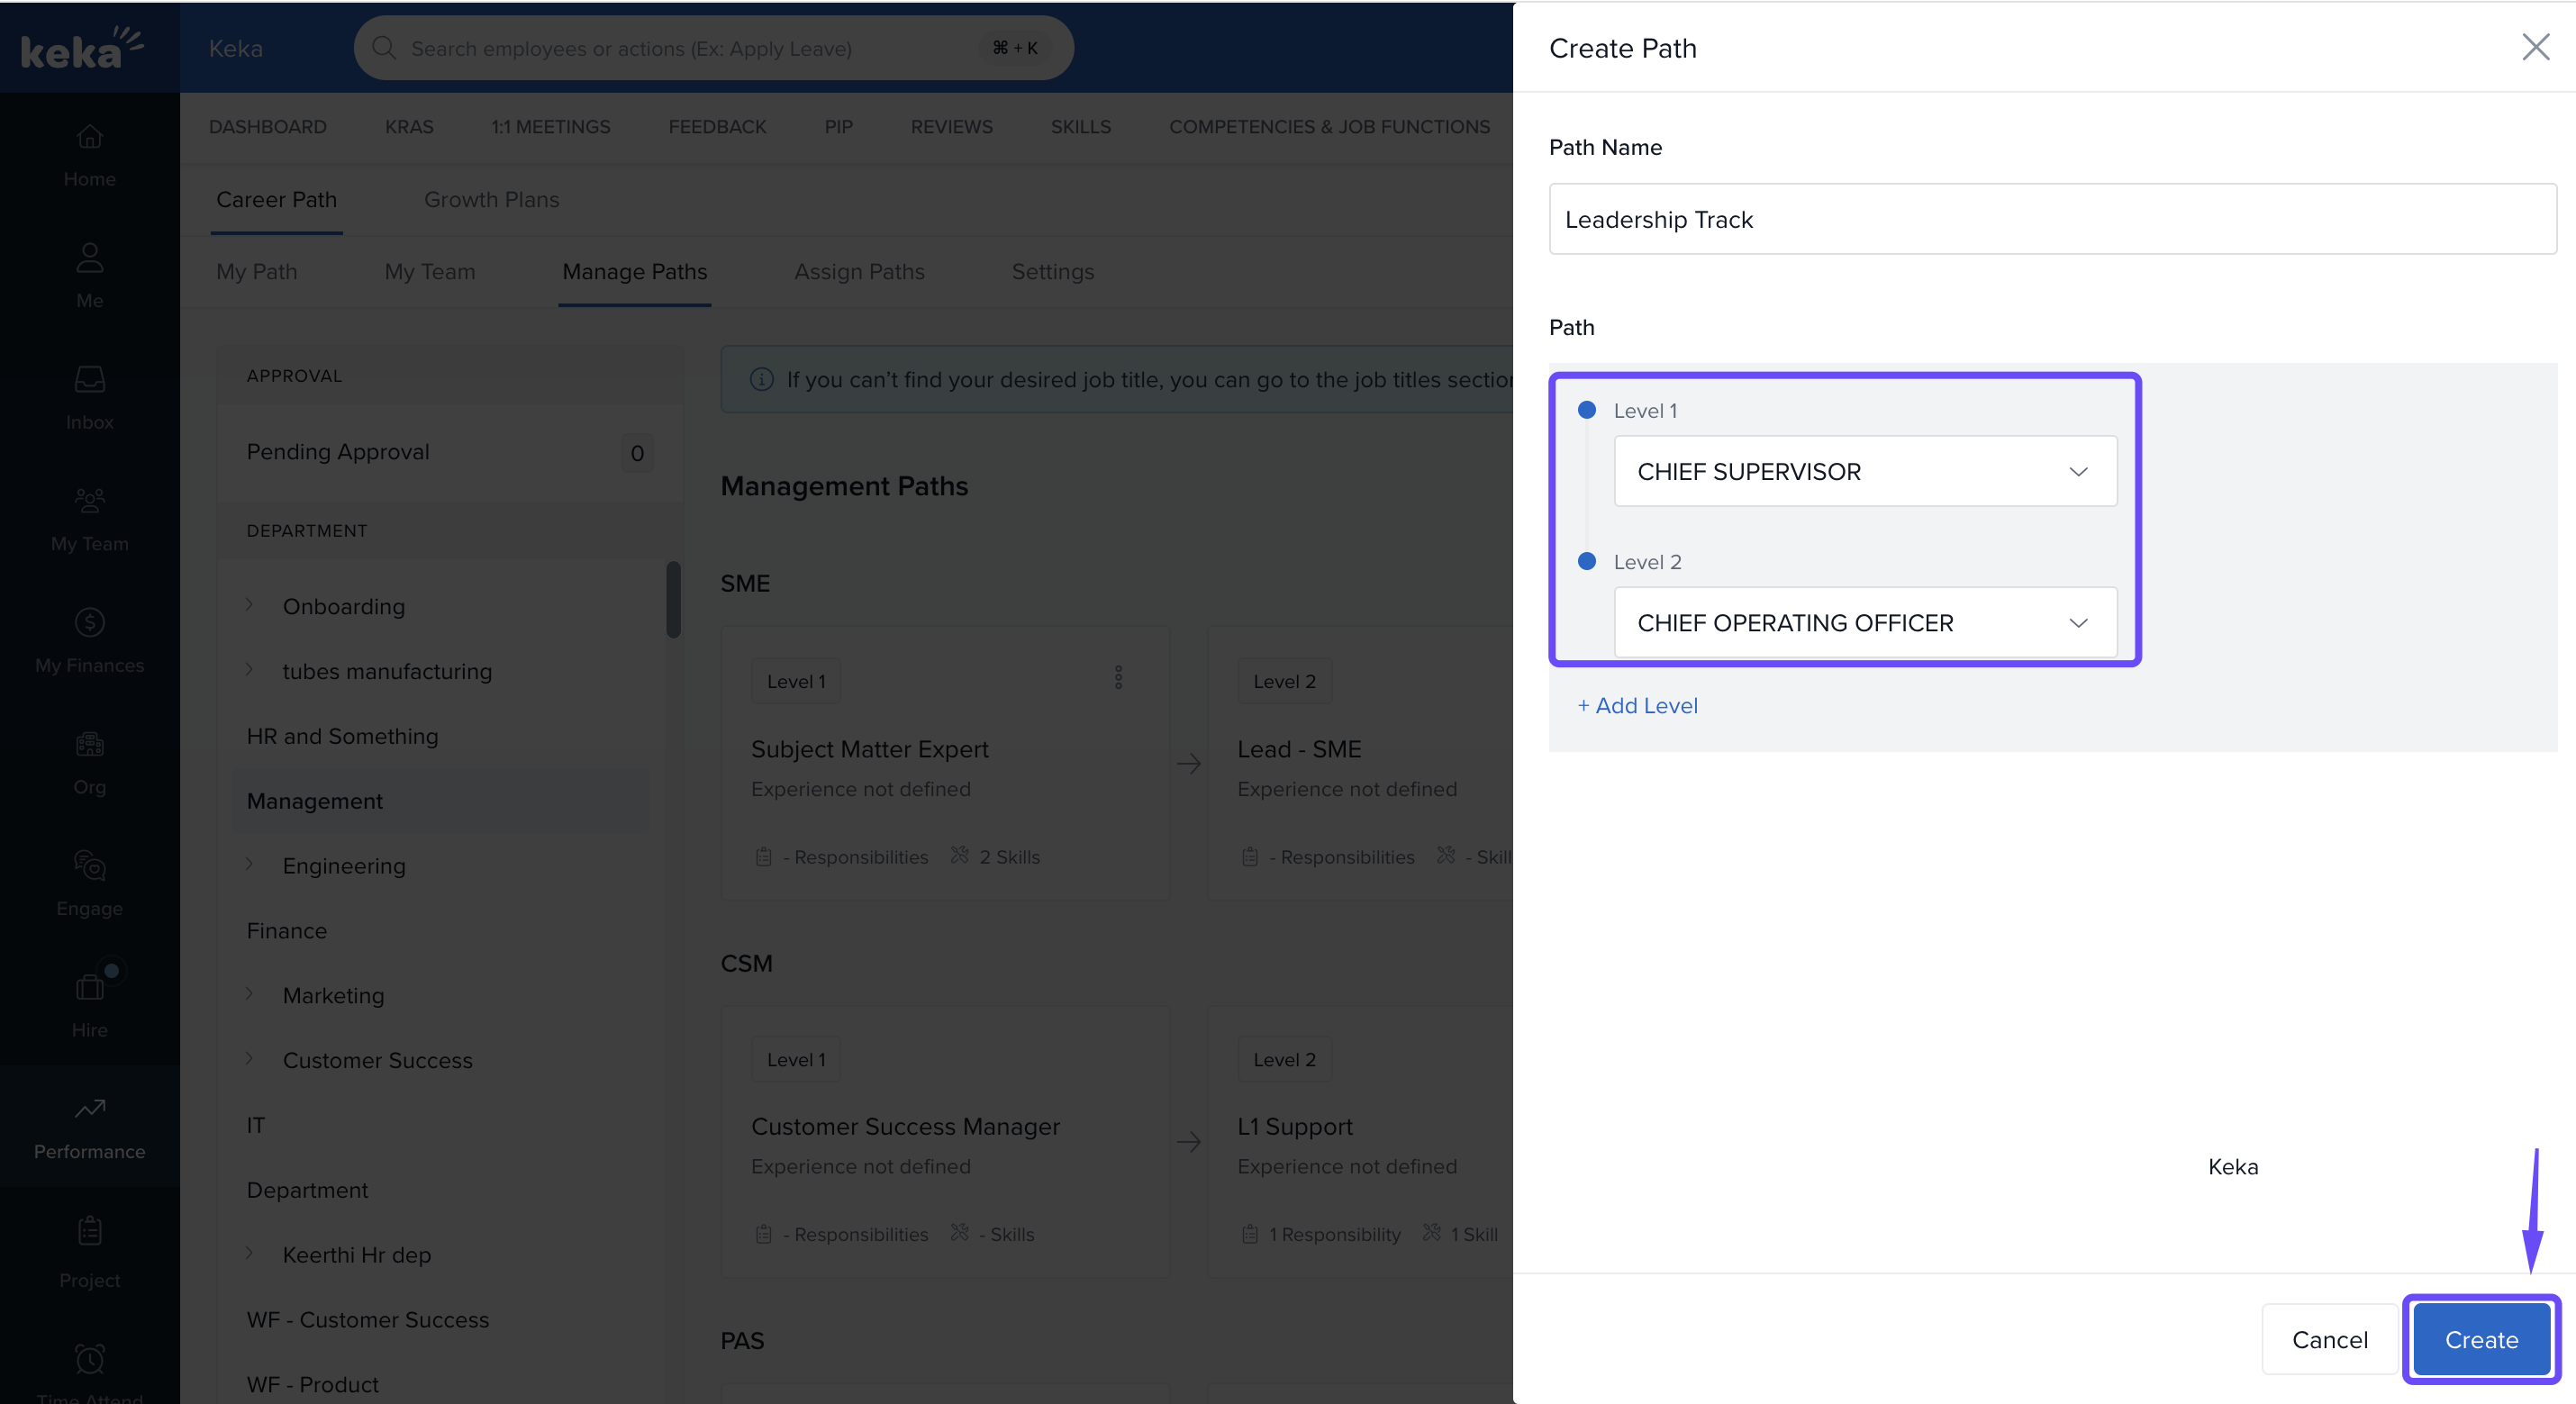Select the Performance trend icon
The width and height of the screenshot is (2576, 1404).
tap(89, 1109)
